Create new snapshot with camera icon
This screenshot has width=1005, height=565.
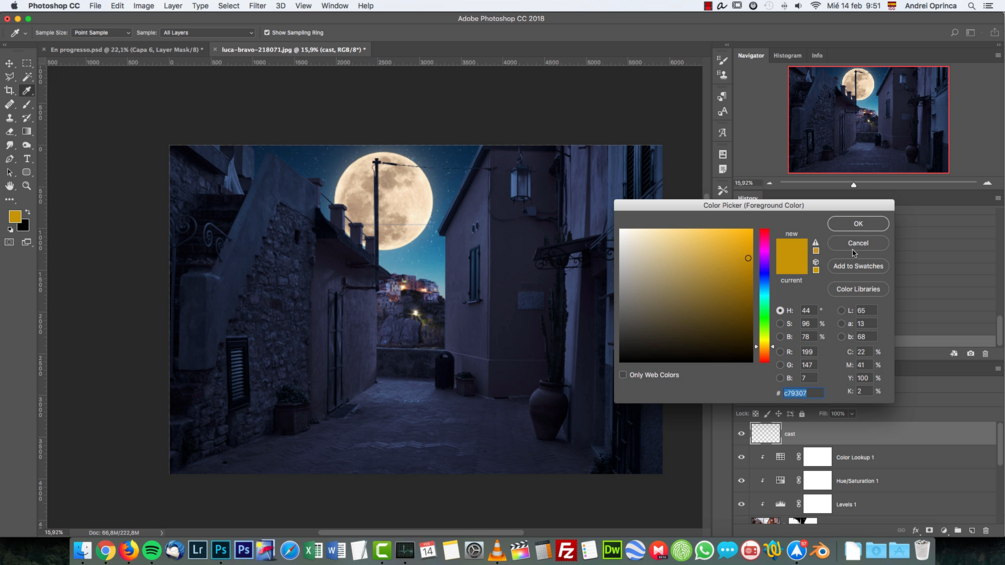pos(970,354)
